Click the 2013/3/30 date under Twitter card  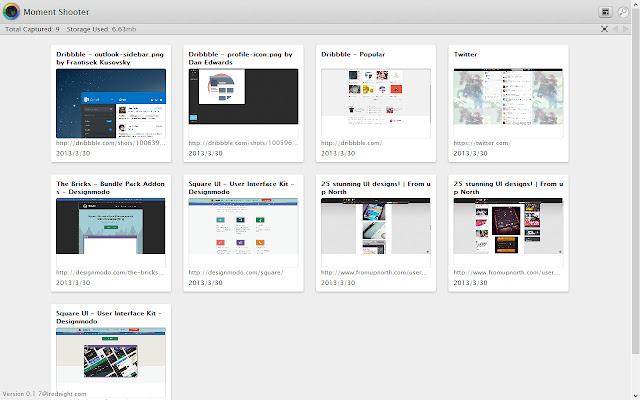tap(470, 153)
